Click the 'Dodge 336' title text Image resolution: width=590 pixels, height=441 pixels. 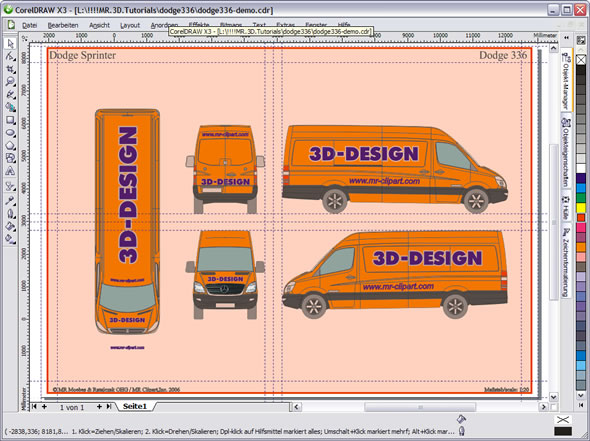click(x=503, y=55)
